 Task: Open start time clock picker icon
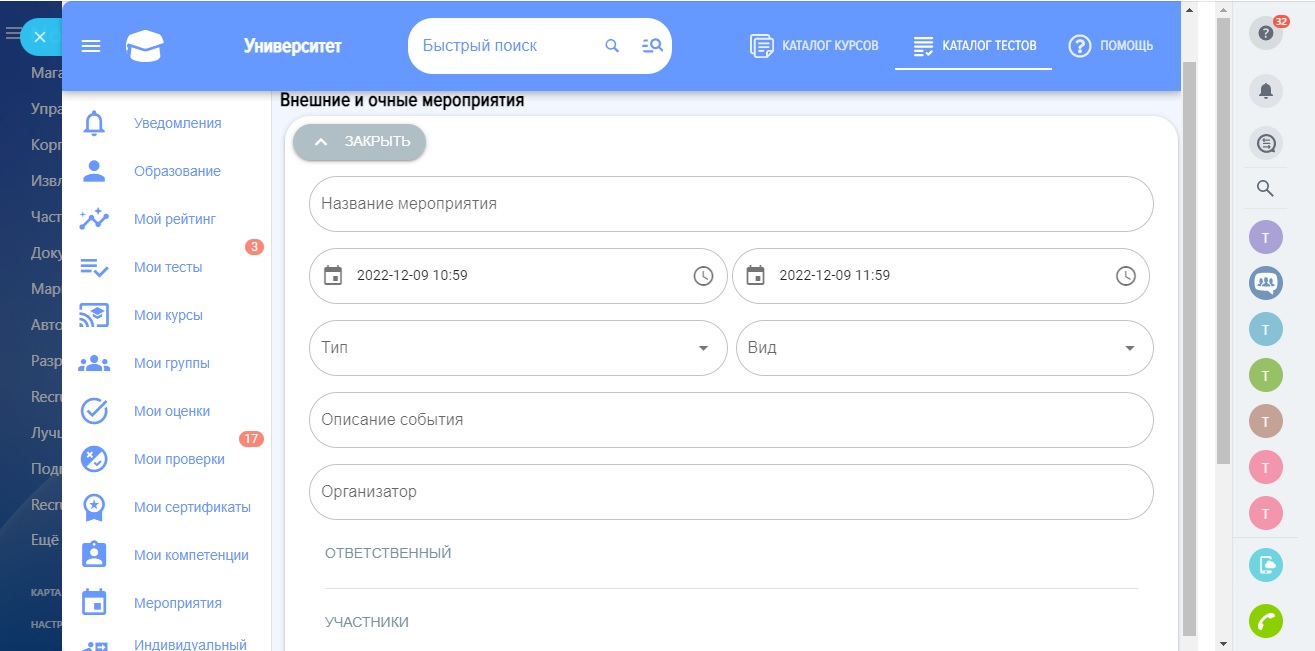[x=703, y=276]
